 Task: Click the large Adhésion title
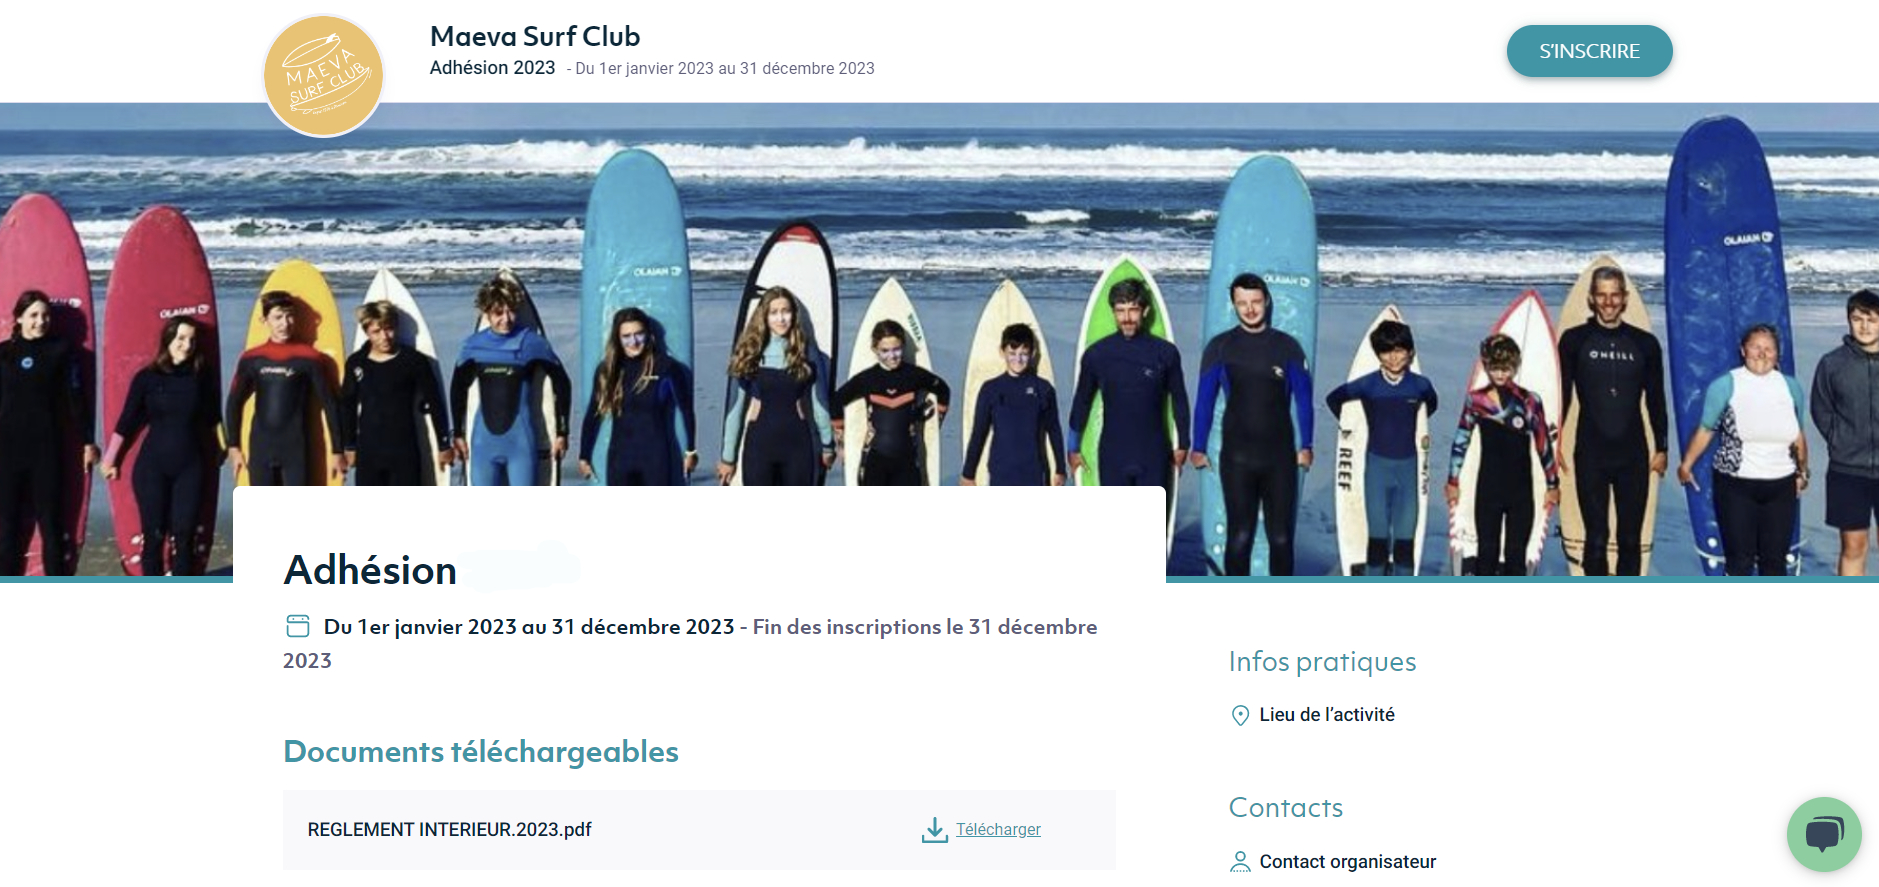click(370, 570)
